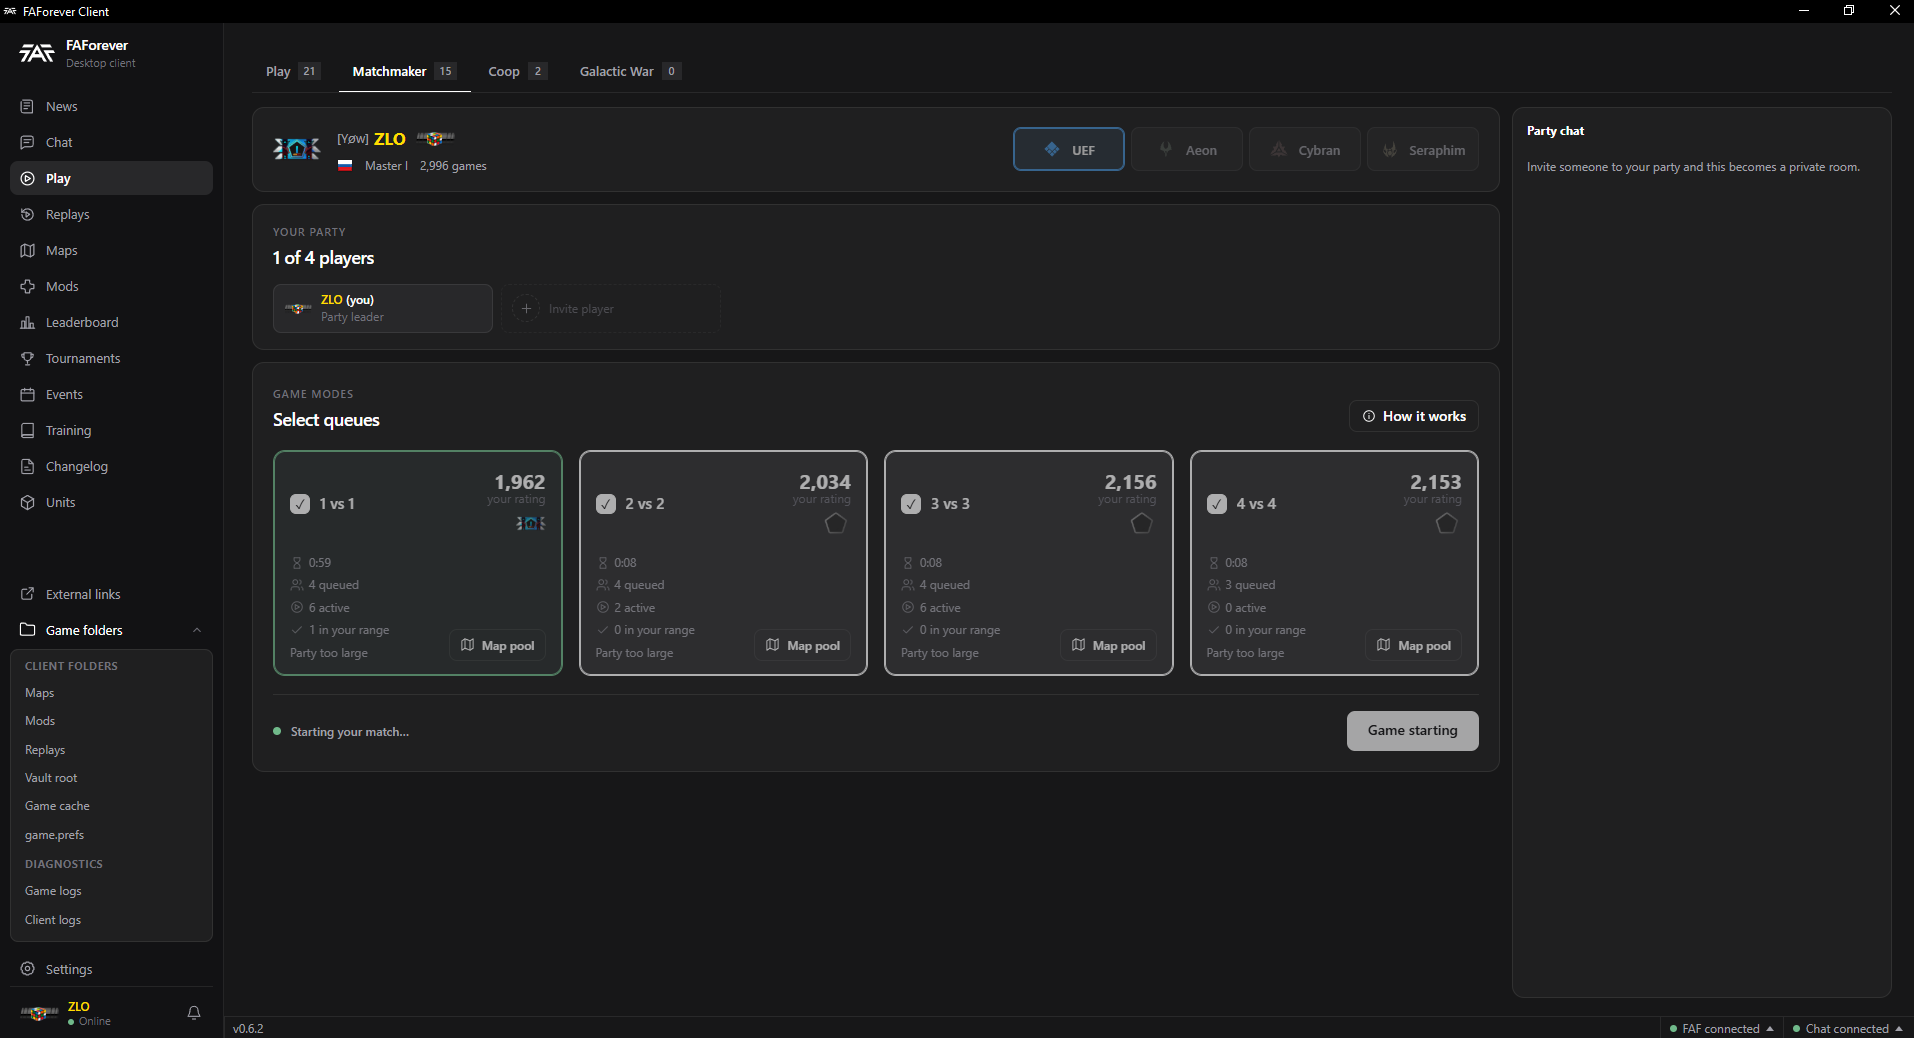Screen dimensions: 1914x1038
Task: Select the Seraphim faction
Action: (x=1423, y=149)
